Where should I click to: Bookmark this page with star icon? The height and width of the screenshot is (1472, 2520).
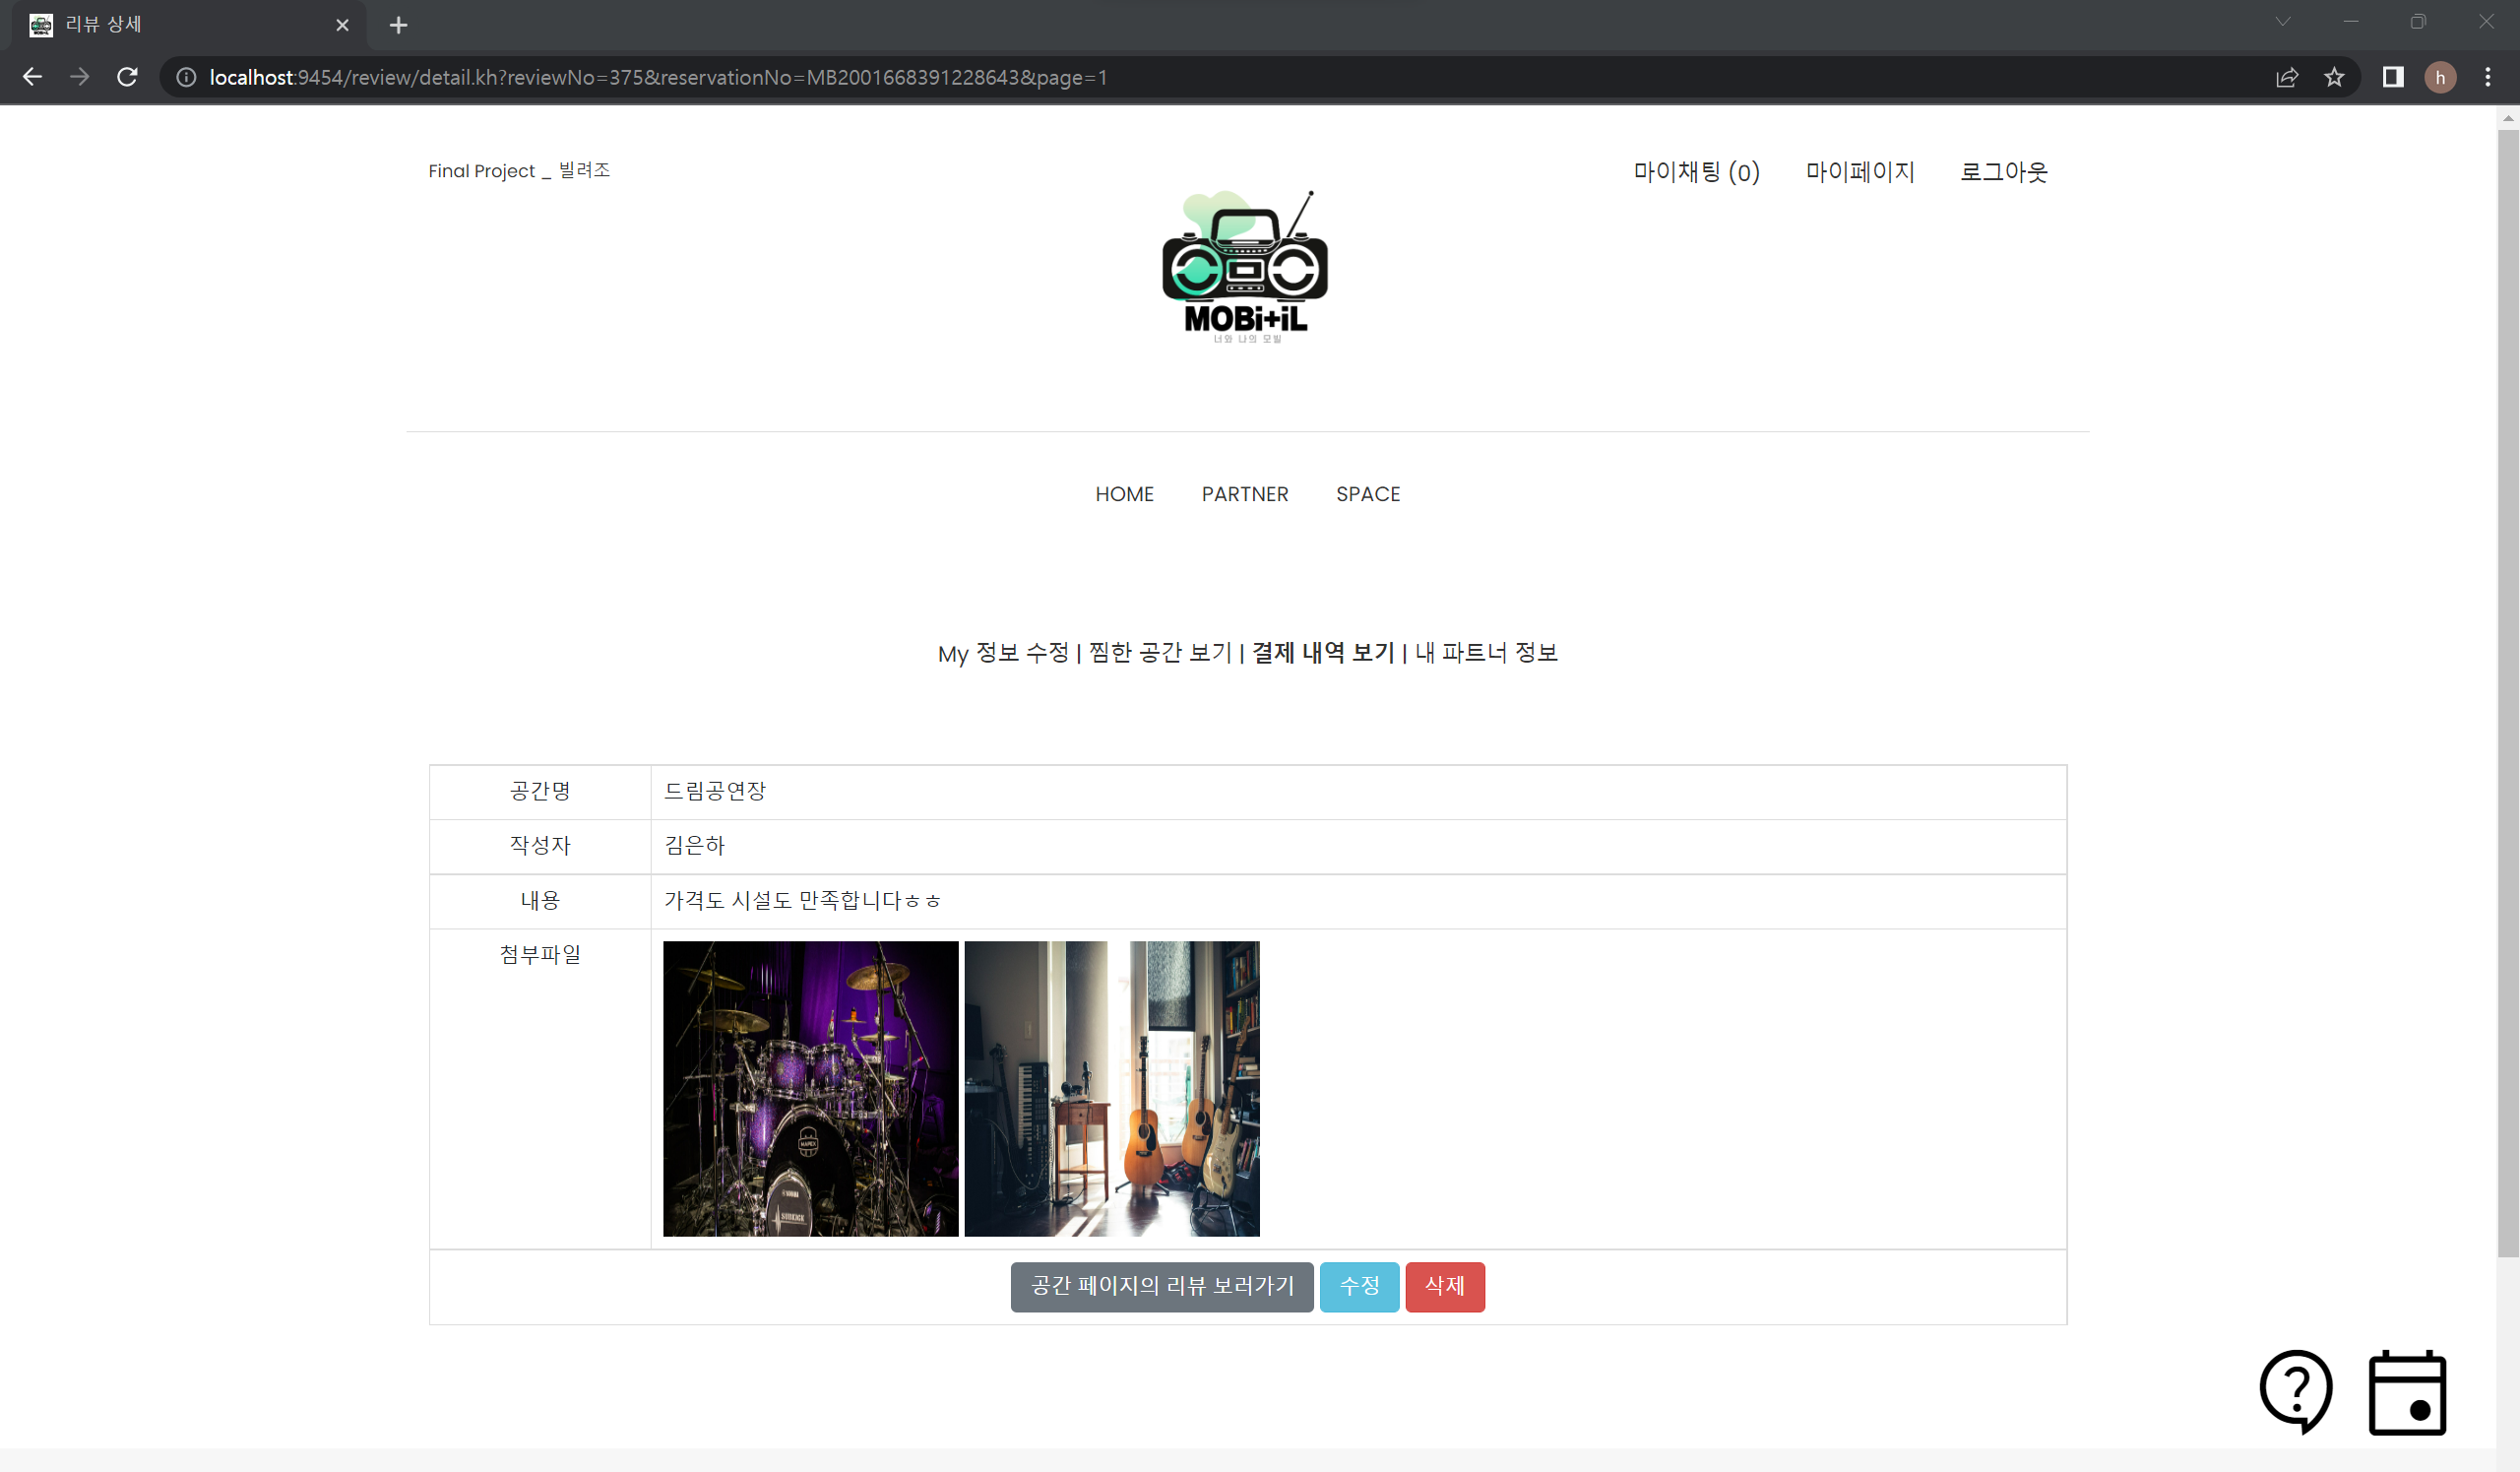[x=2334, y=77]
